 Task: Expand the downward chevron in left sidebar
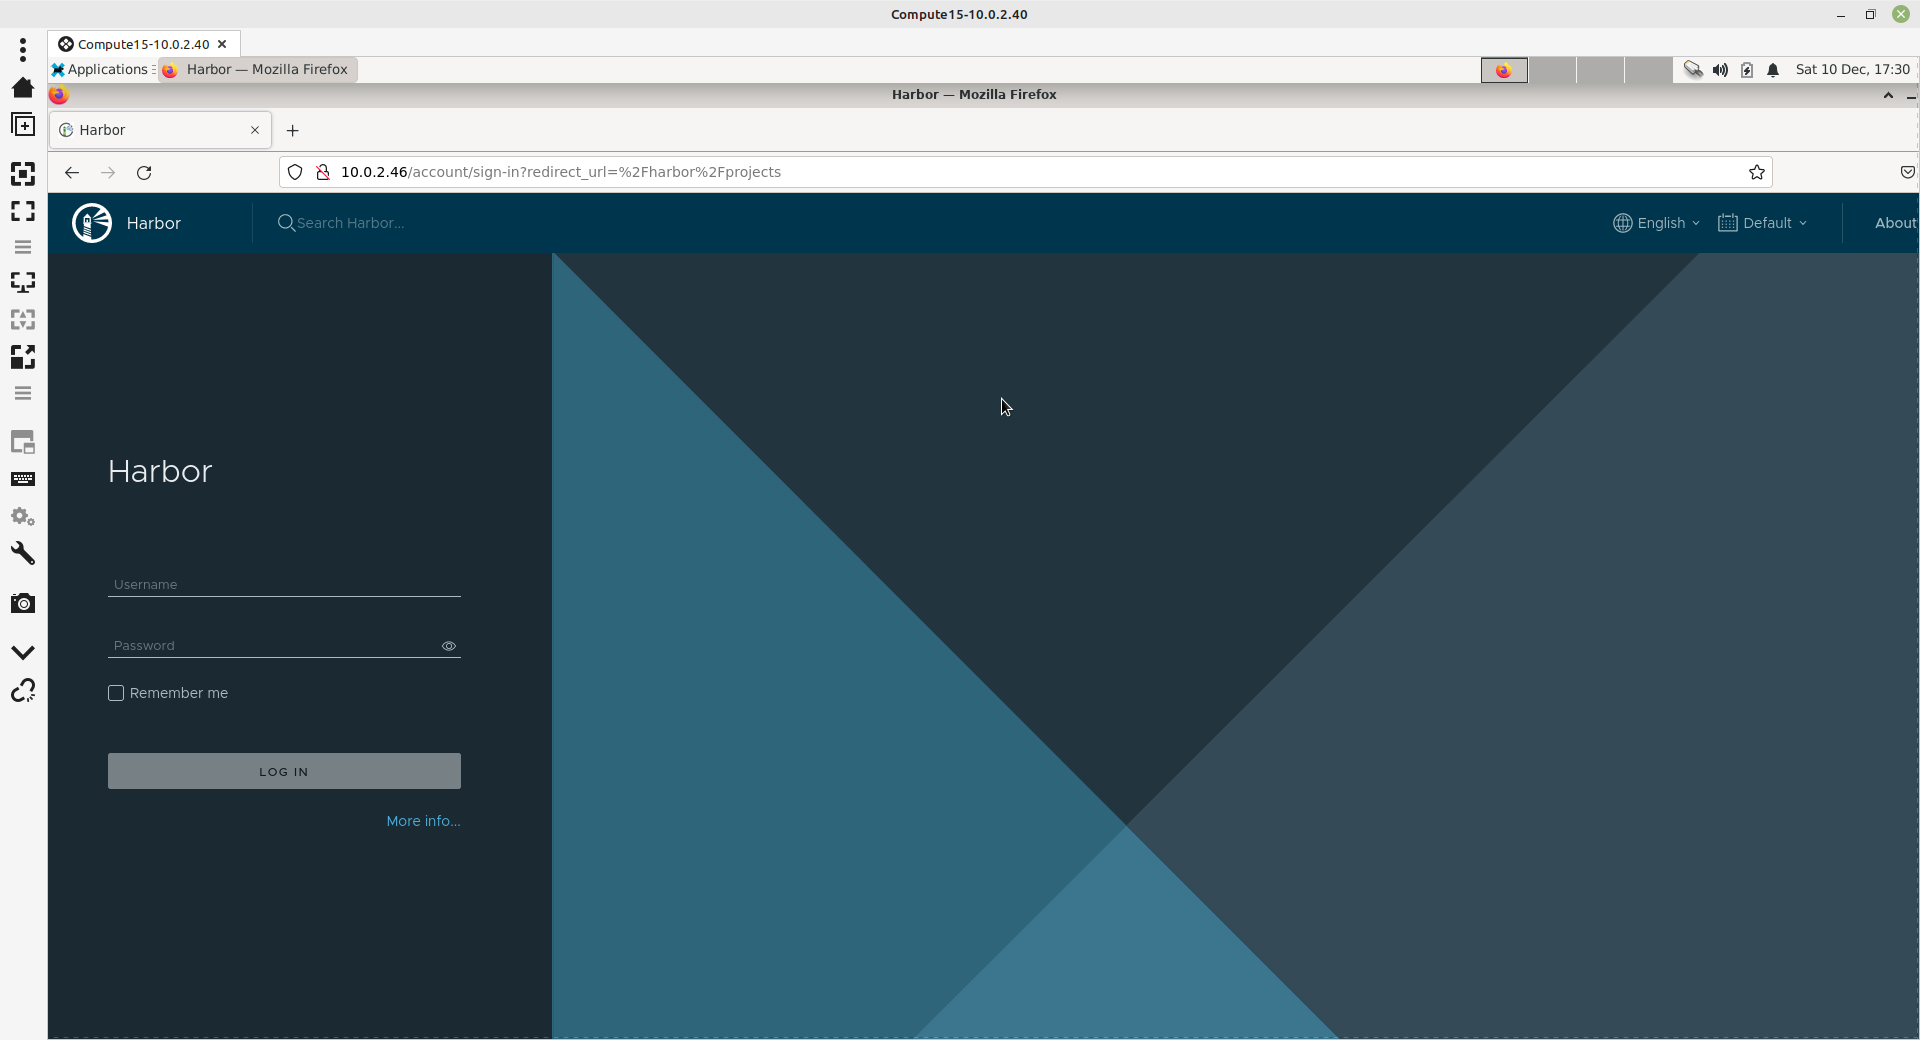point(22,652)
